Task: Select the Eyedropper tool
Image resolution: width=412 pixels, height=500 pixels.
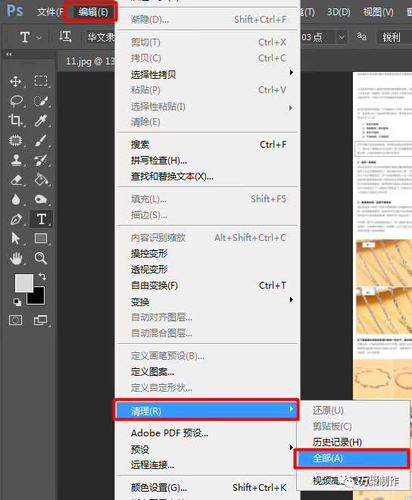Action: tap(41, 120)
